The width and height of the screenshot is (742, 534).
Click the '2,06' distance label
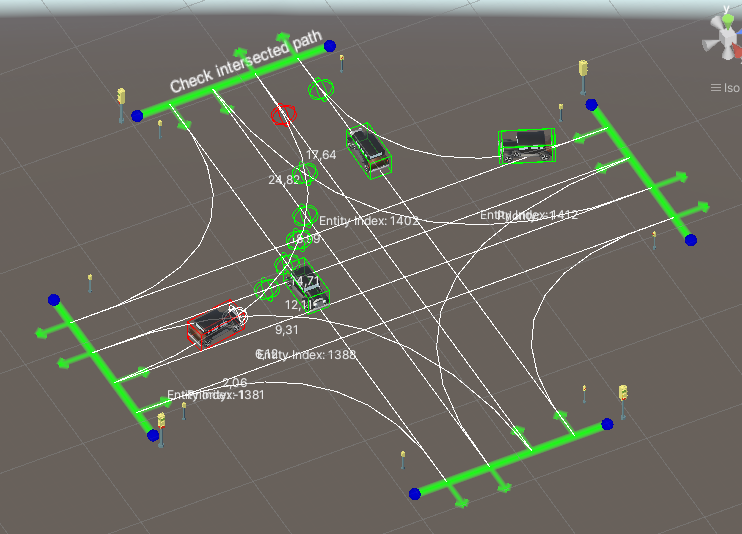point(235,383)
